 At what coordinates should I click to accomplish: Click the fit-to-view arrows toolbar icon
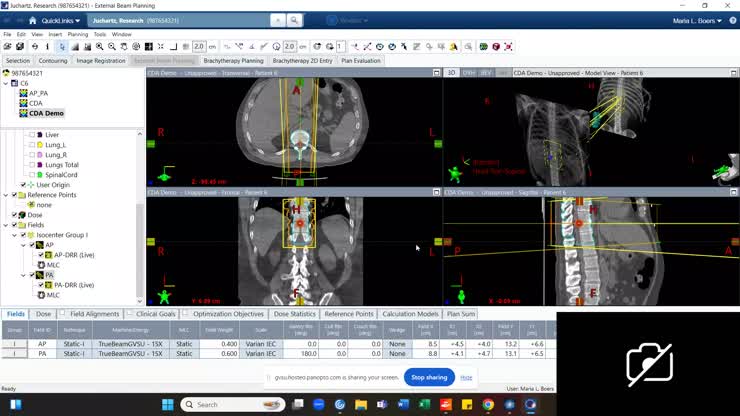pos(161,46)
